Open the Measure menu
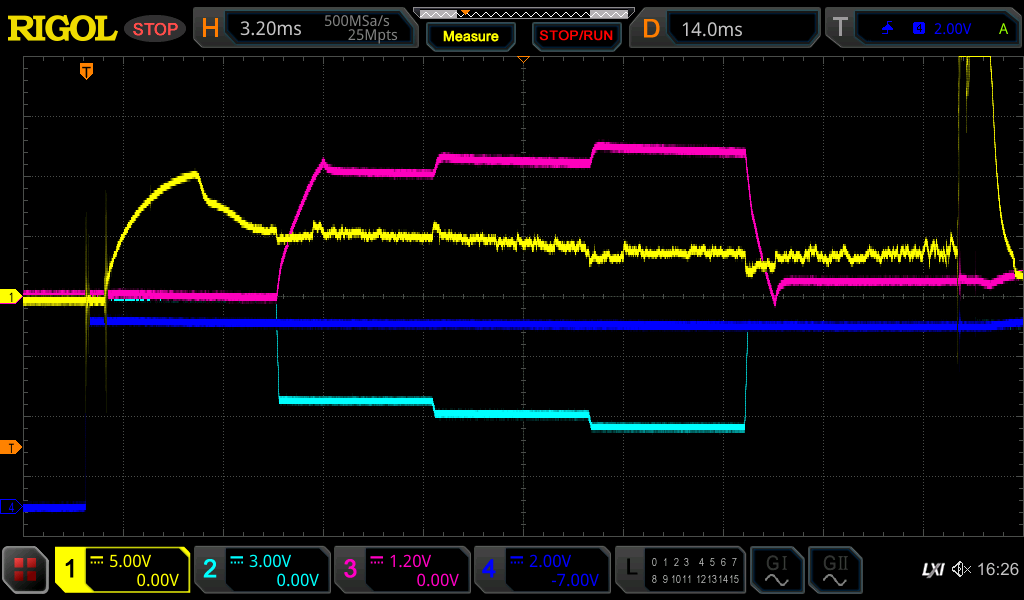 [x=470, y=36]
